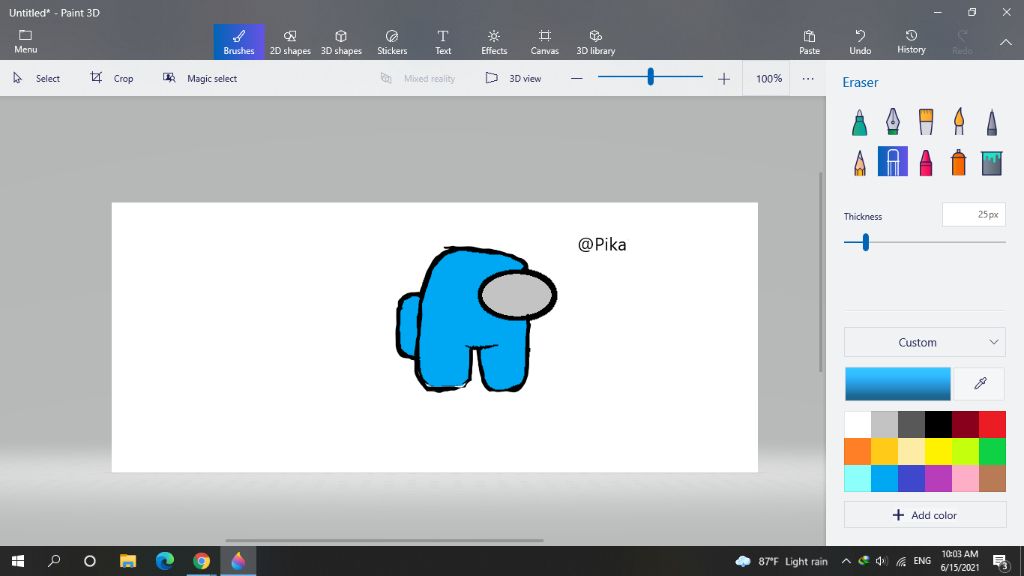Open the History panel
Viewport: 1024px width, 576px height.
click(911, 42)
